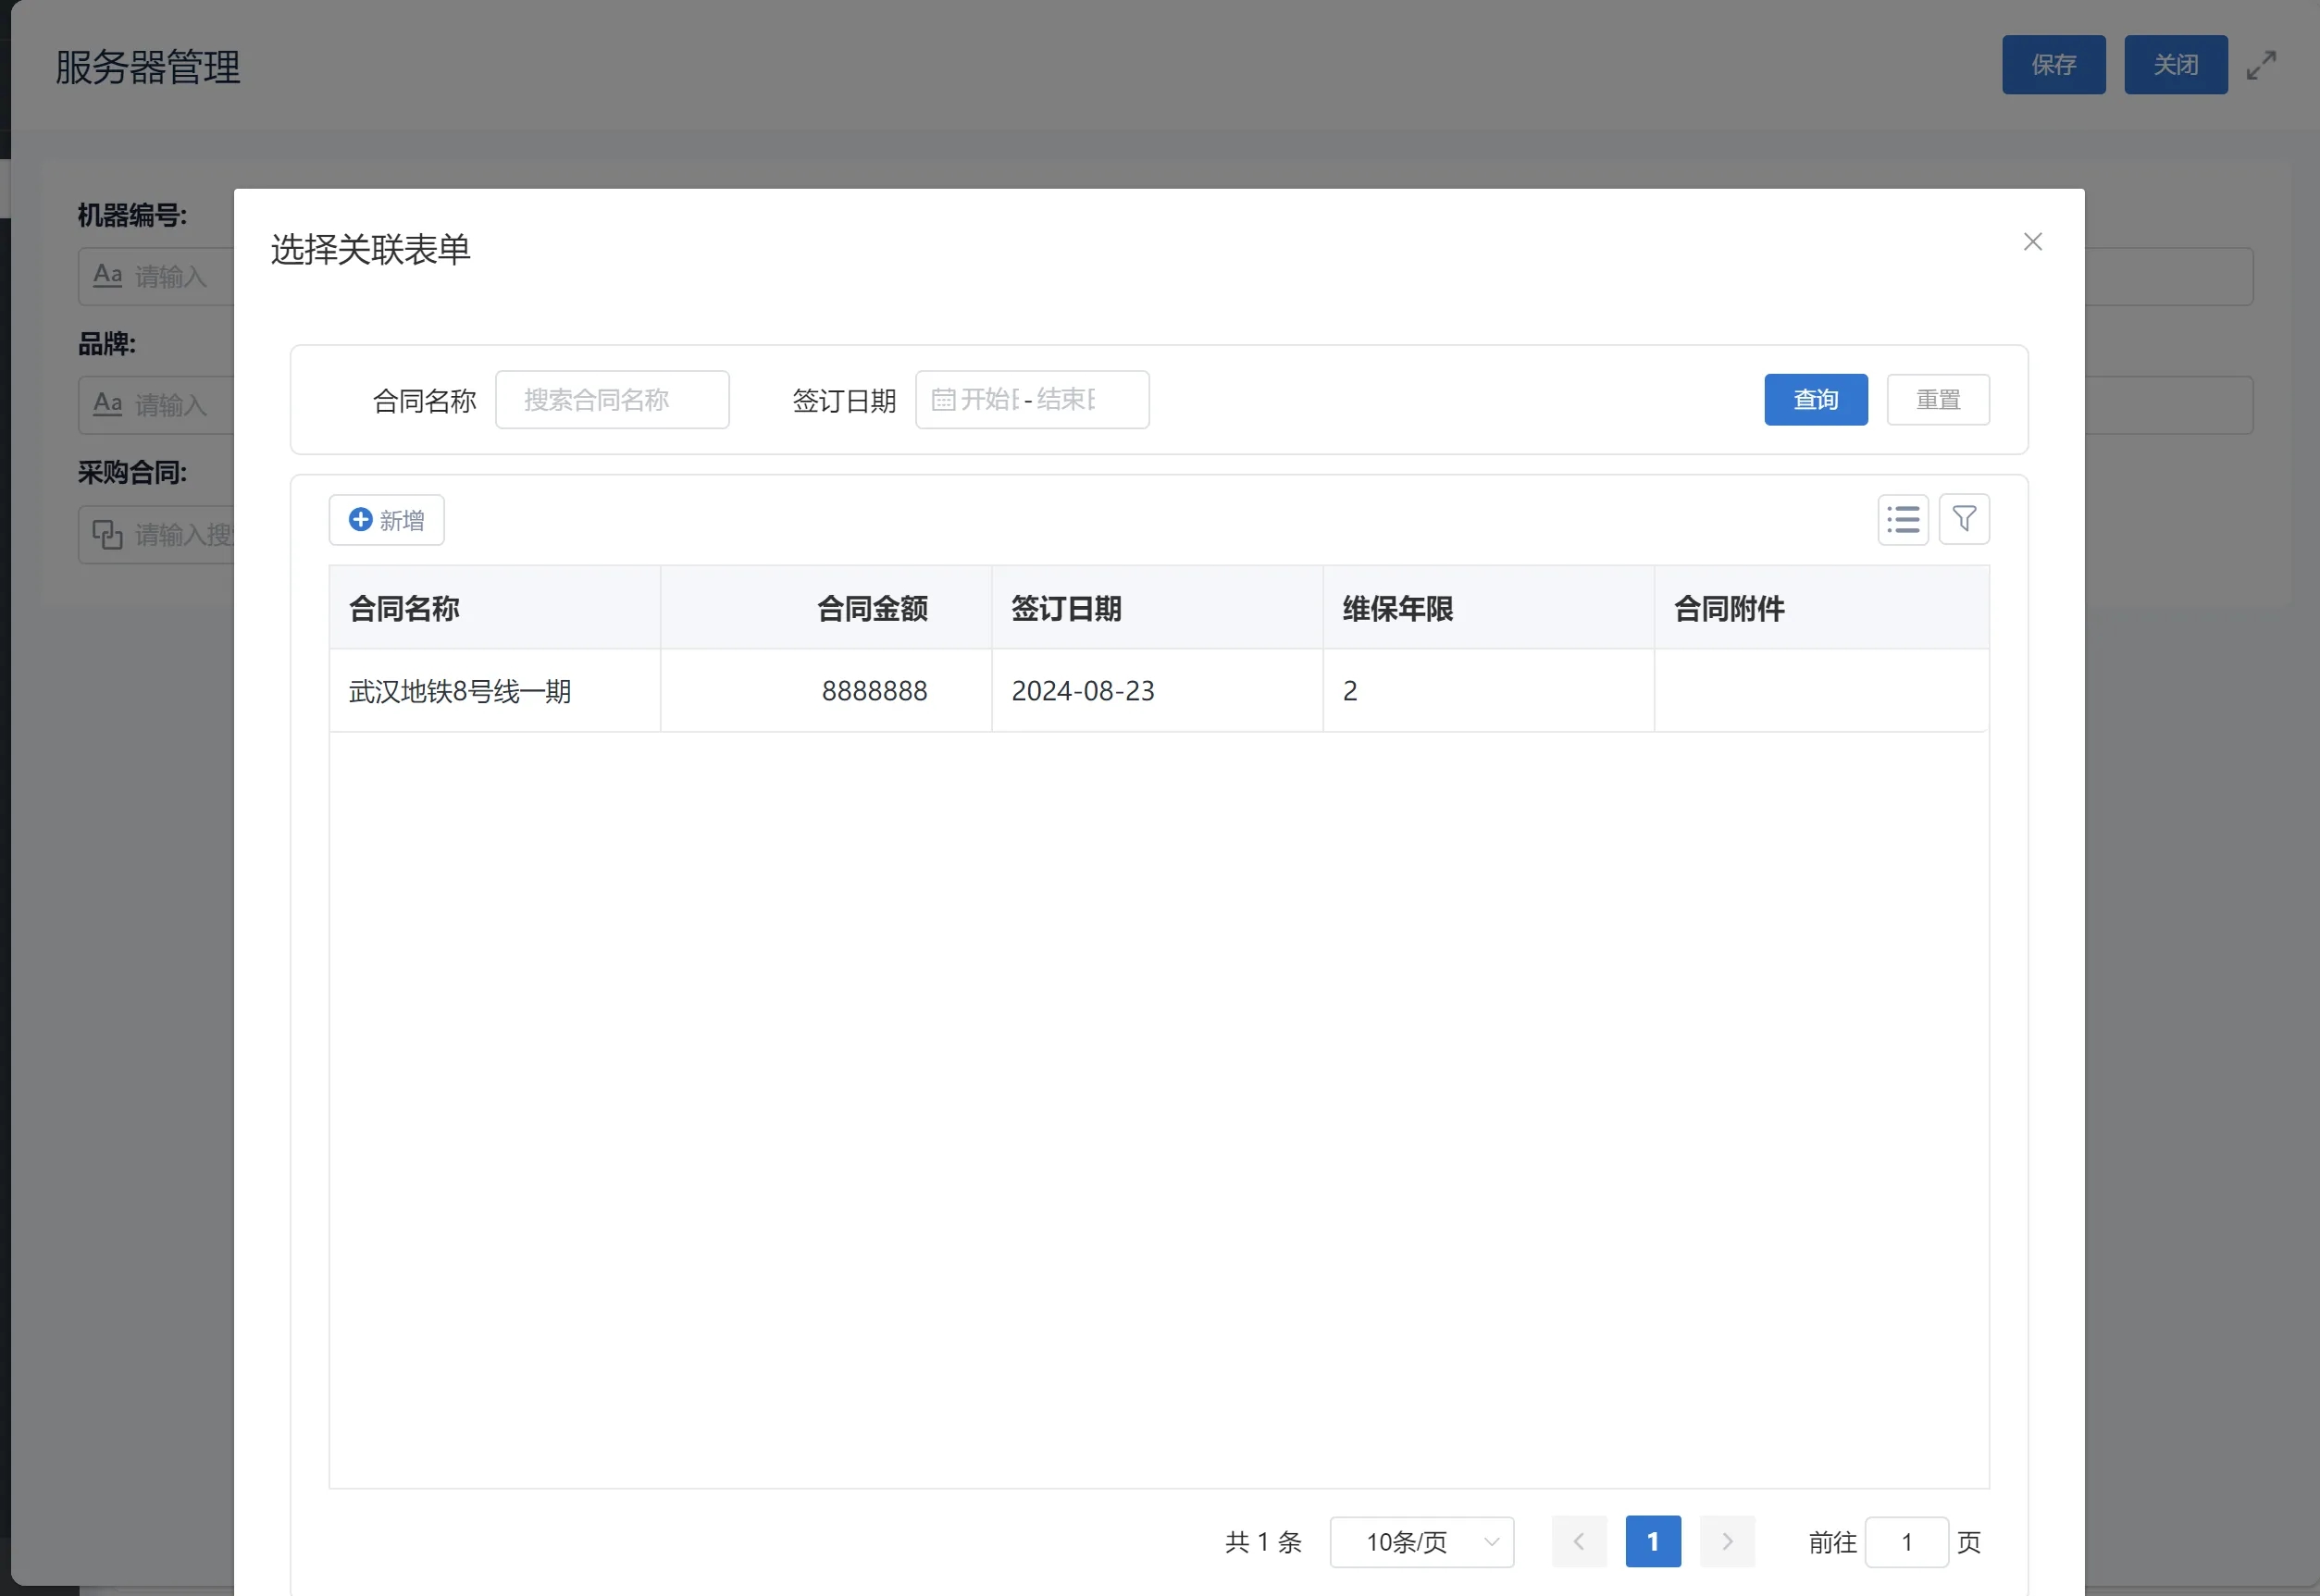Open the filter funnel icon
The image size is (2320, 1596).
[1963, 519]
